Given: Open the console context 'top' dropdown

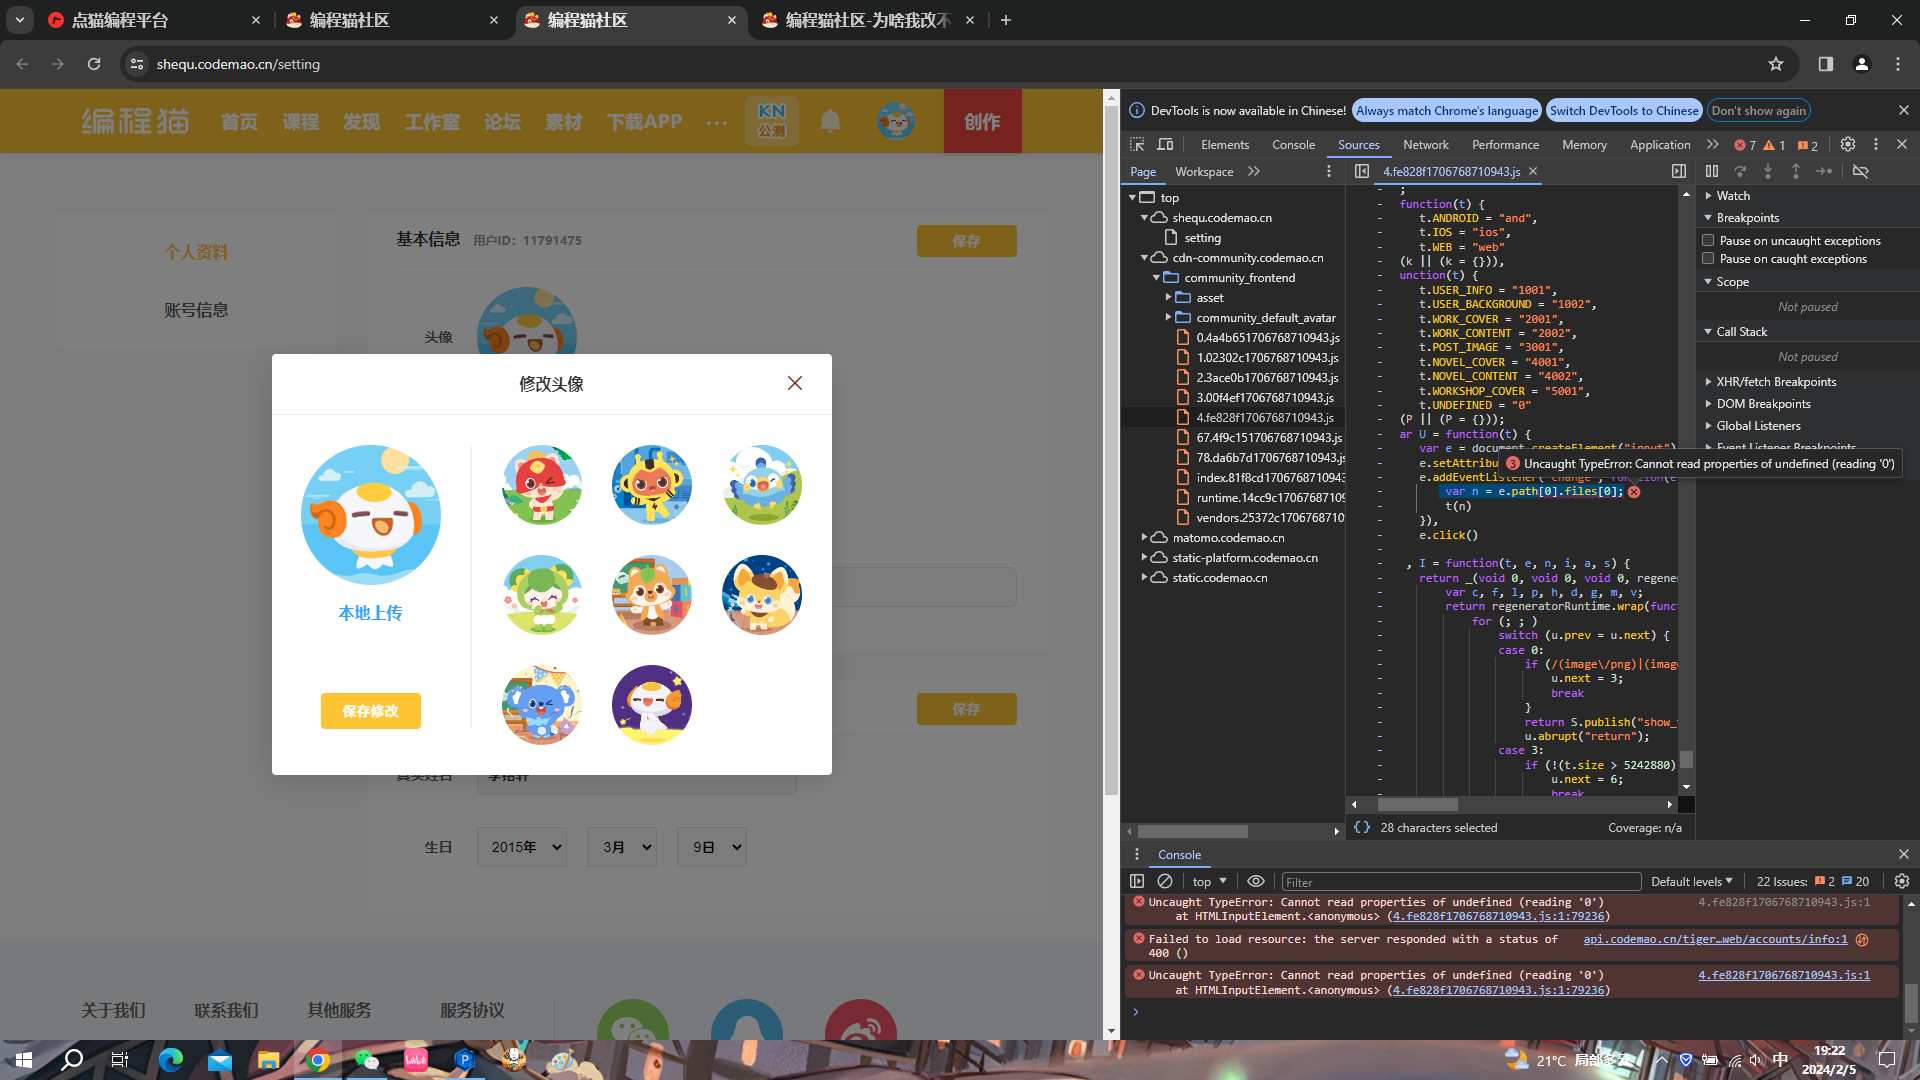Looking at the screenshot, I should 1209,881.
